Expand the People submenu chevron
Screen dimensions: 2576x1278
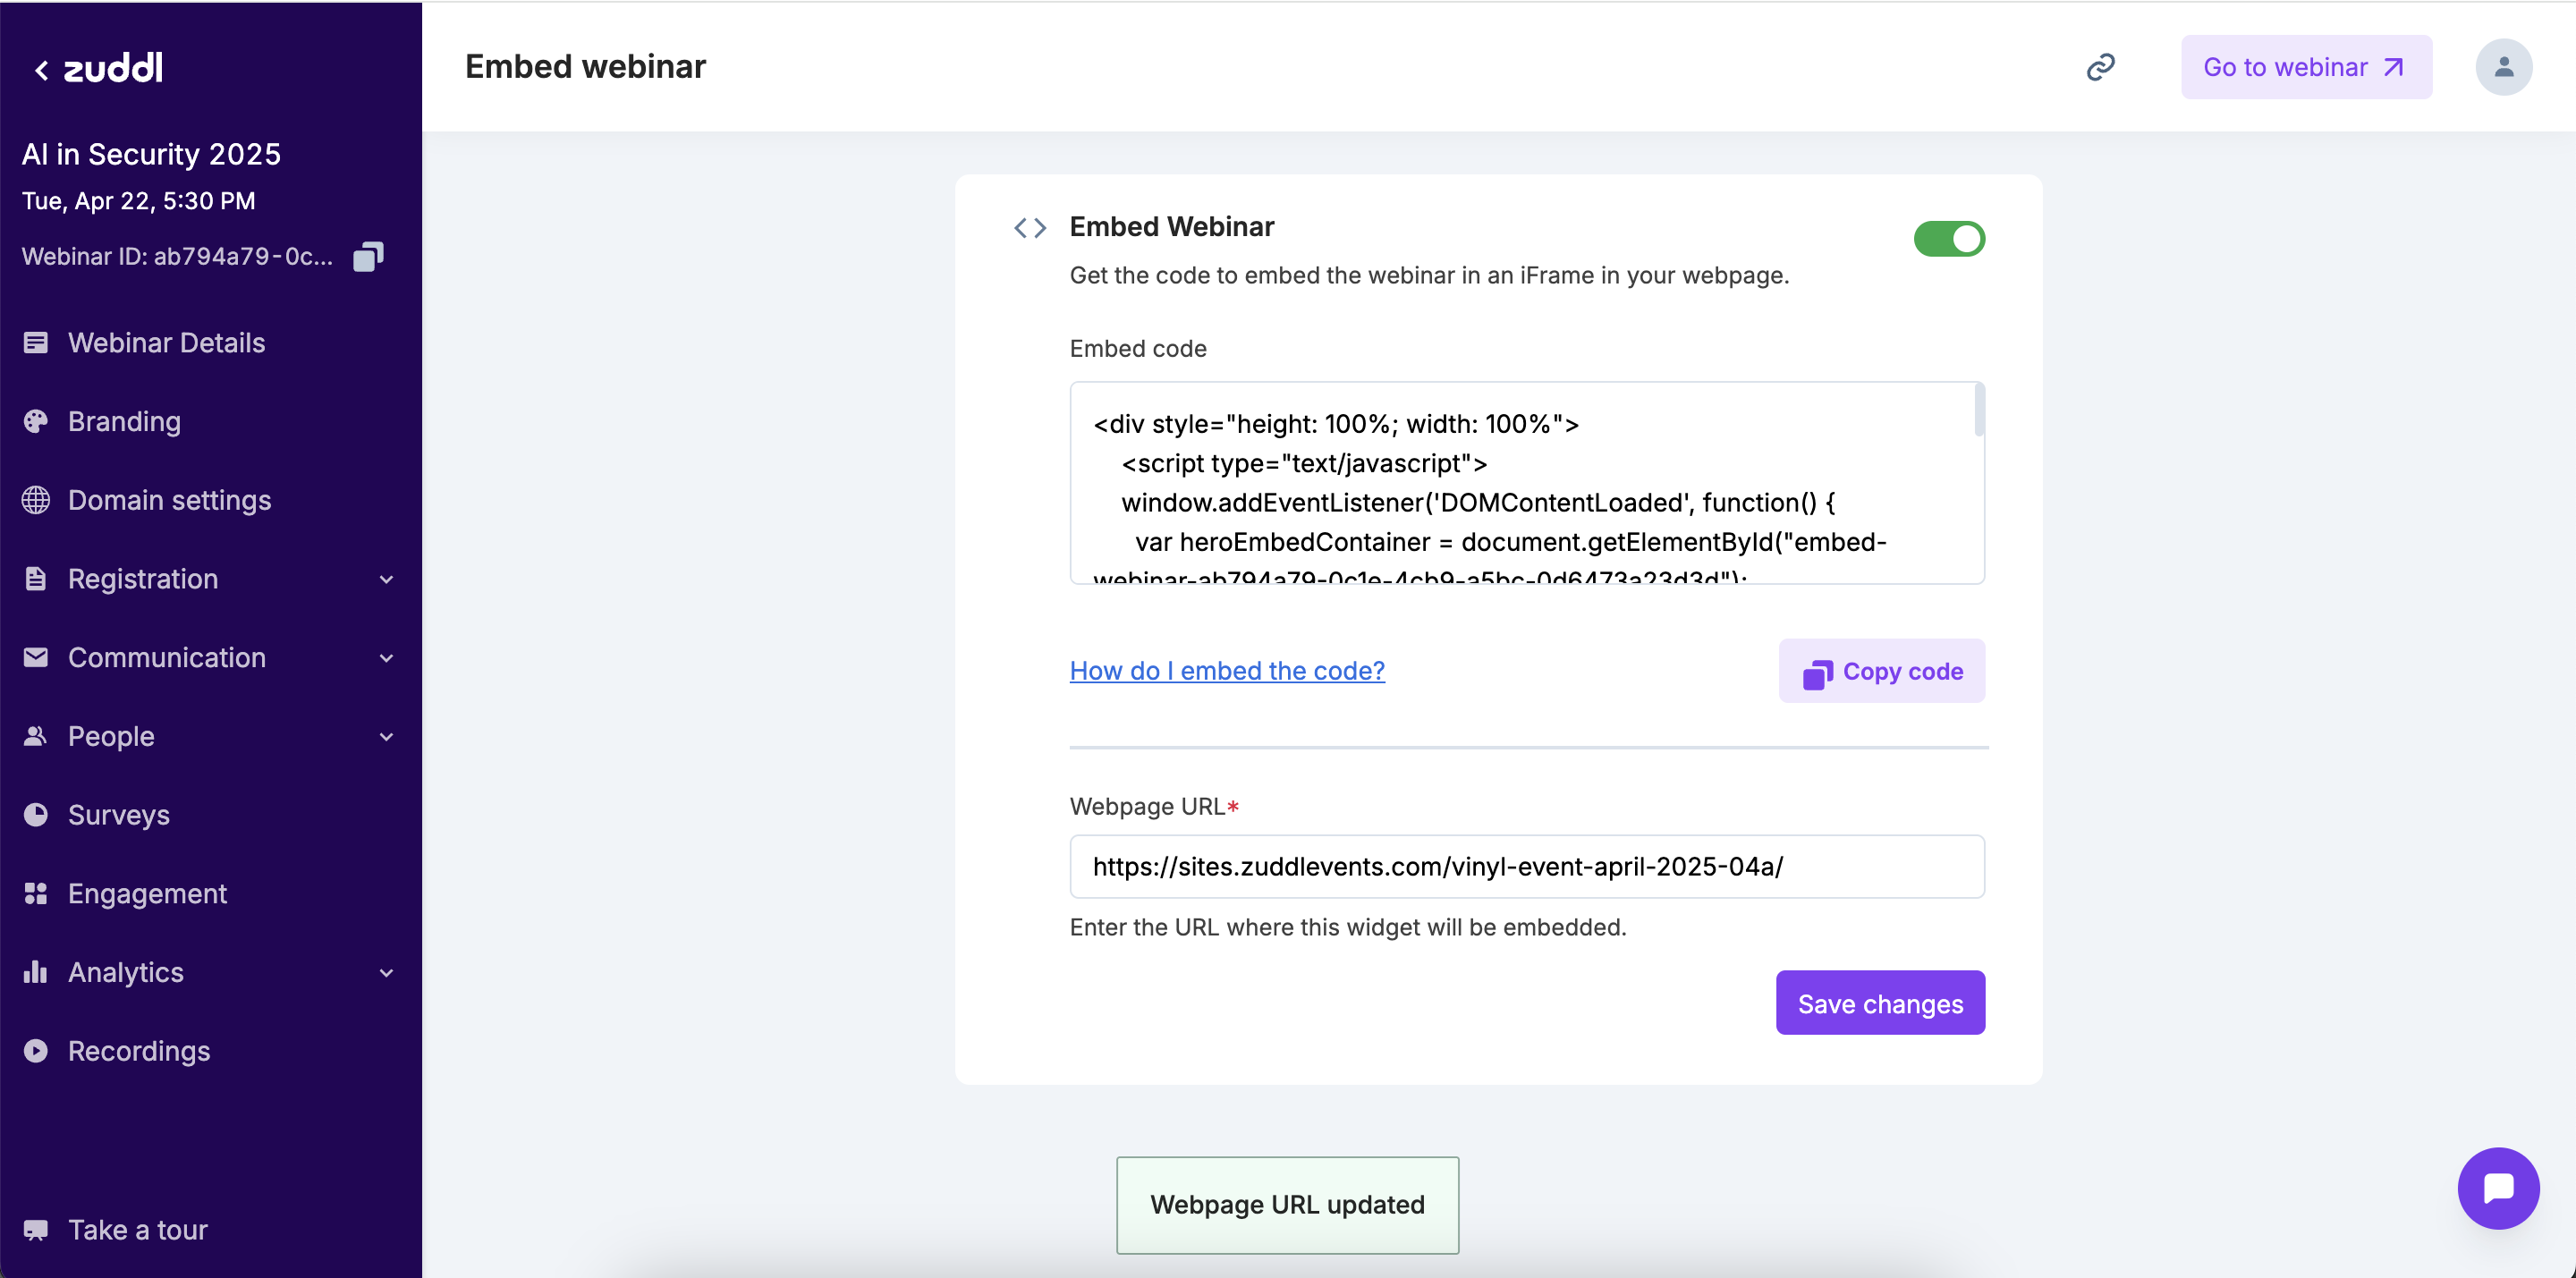coord(386,737)
